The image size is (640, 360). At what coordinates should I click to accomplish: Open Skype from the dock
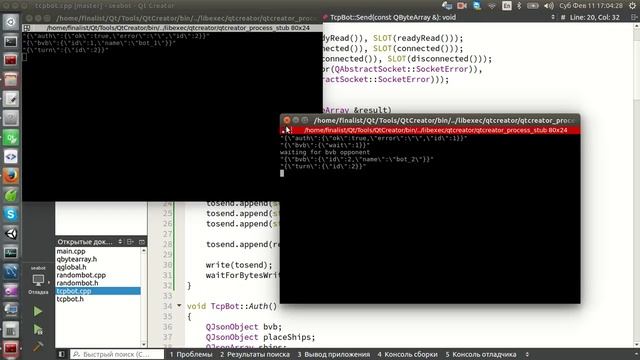click(11, 214)
